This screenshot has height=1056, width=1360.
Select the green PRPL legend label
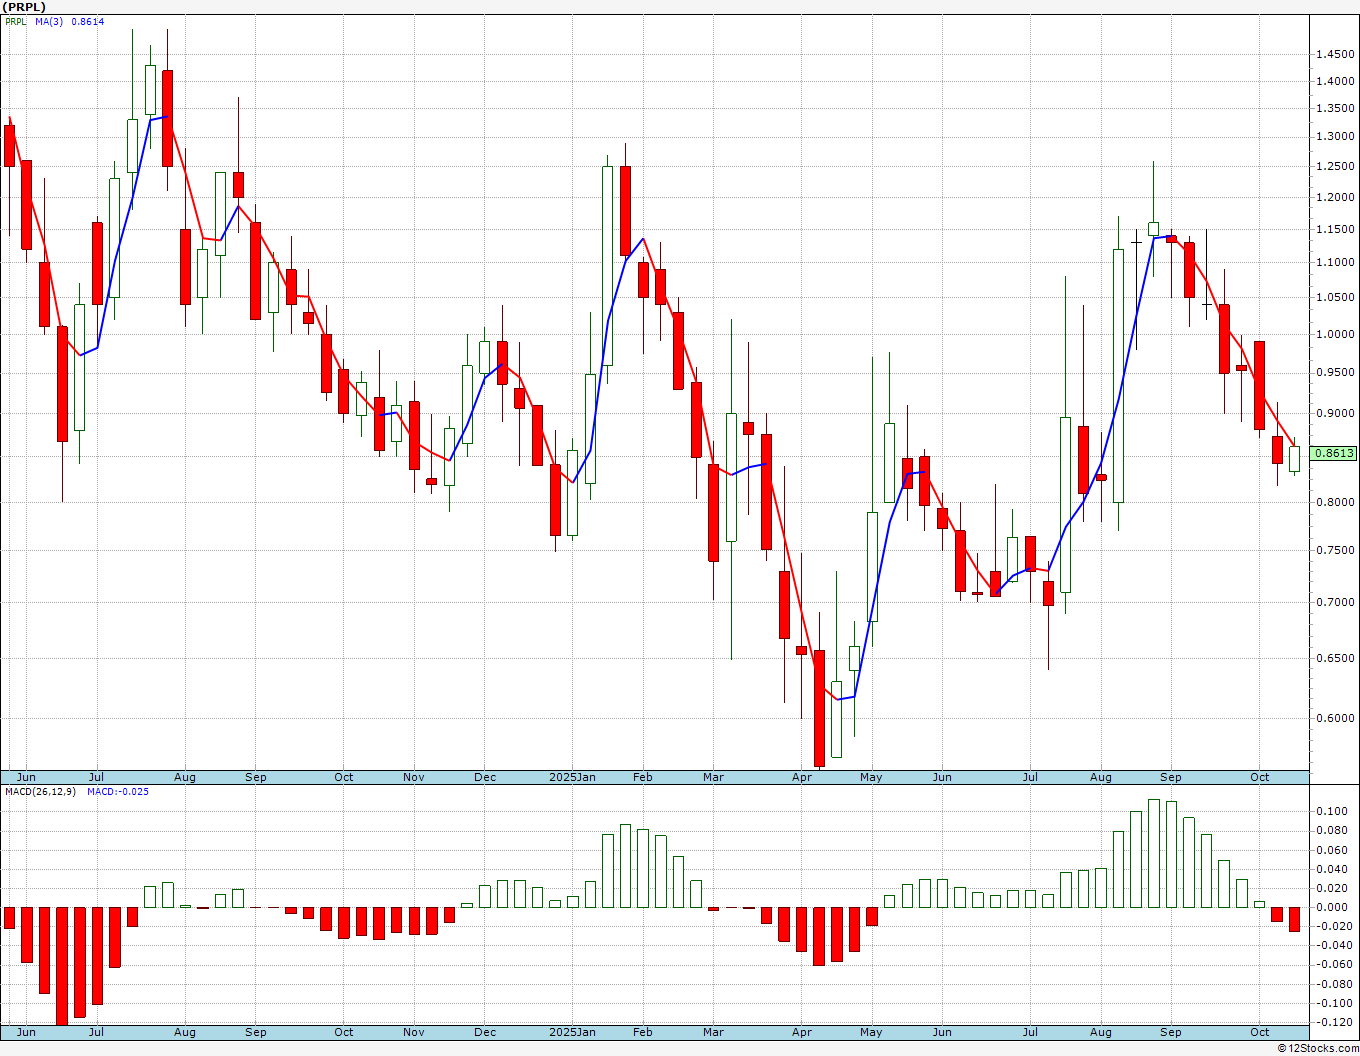pyautogui.click(x=17, y=22)
